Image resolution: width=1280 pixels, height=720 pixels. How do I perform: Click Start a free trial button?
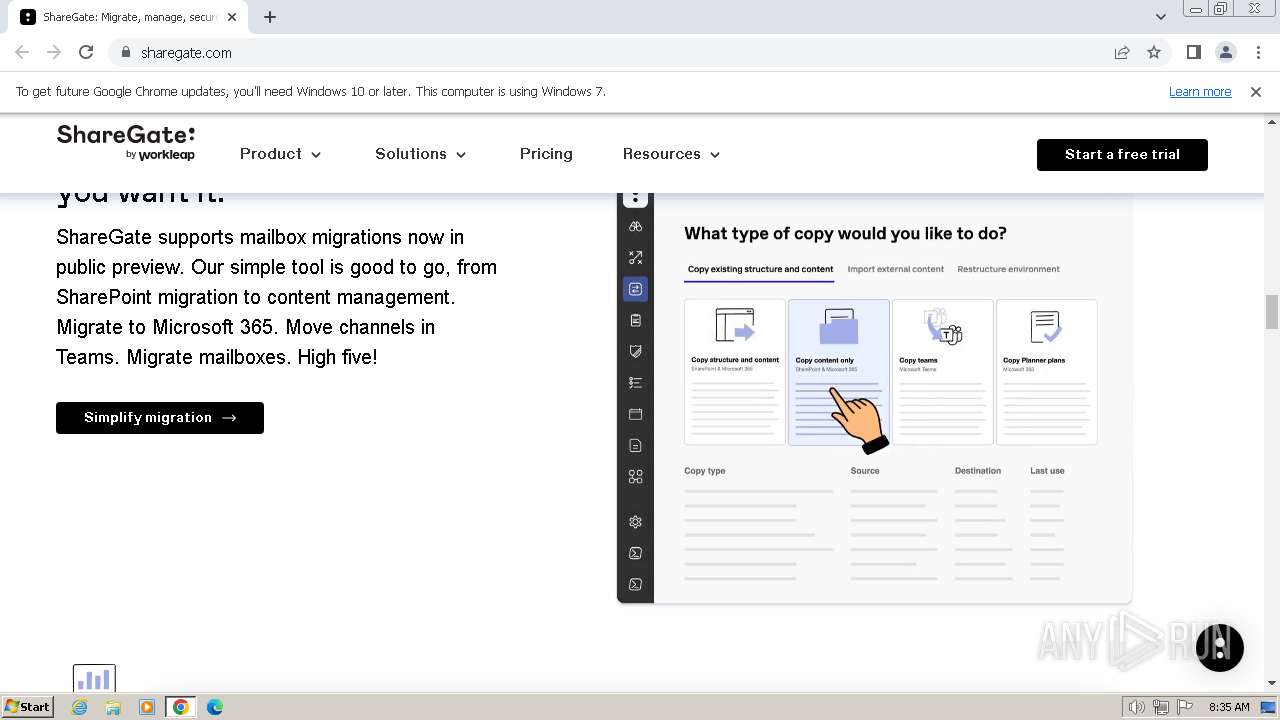1122,155
